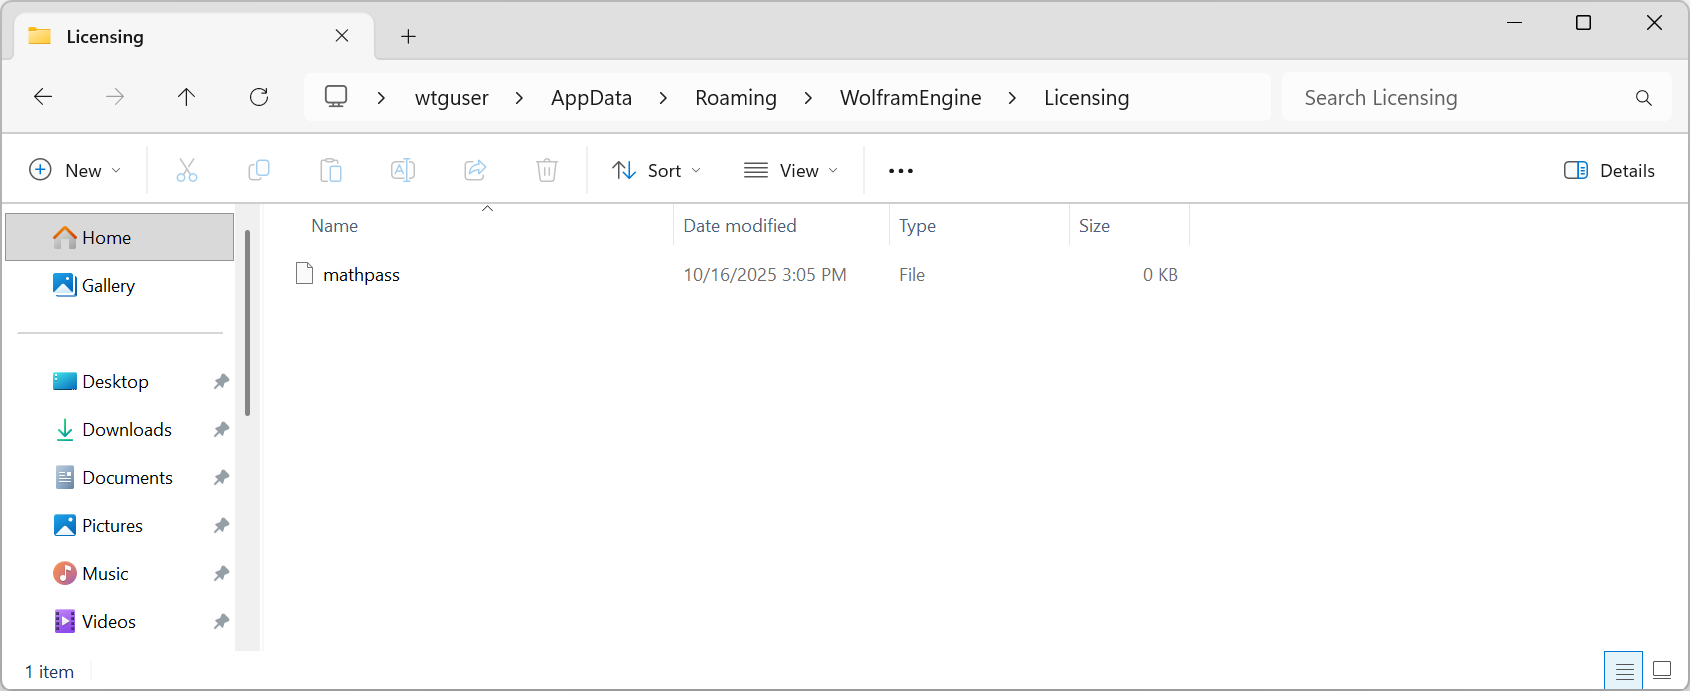
Task: Expand the Sort options menu
Action: [x=657, y=171]
